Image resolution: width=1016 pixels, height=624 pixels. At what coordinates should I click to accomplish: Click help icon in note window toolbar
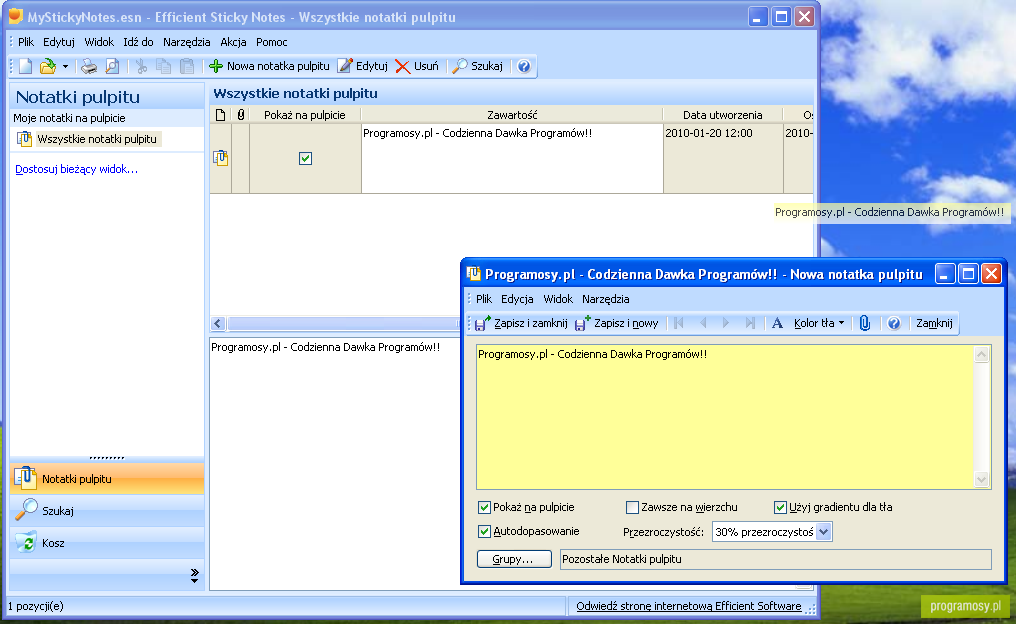point(894,323)
